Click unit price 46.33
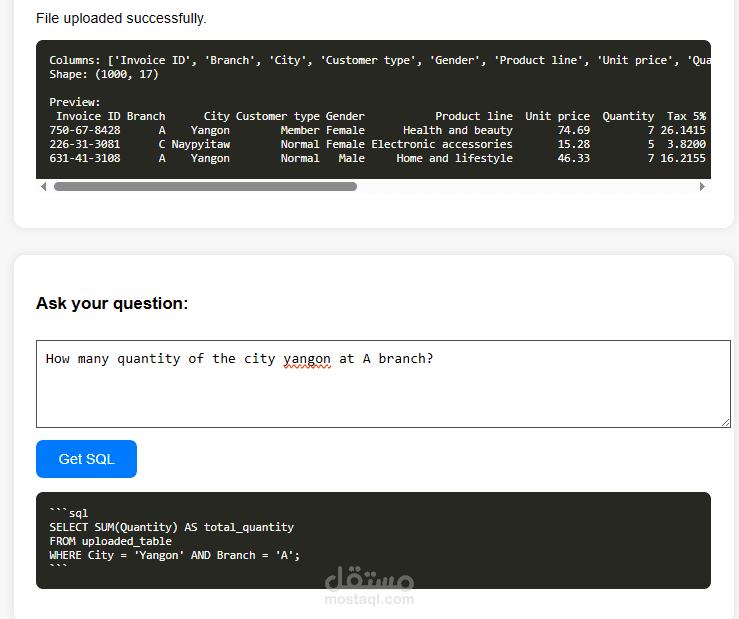 tap(574, 158)
